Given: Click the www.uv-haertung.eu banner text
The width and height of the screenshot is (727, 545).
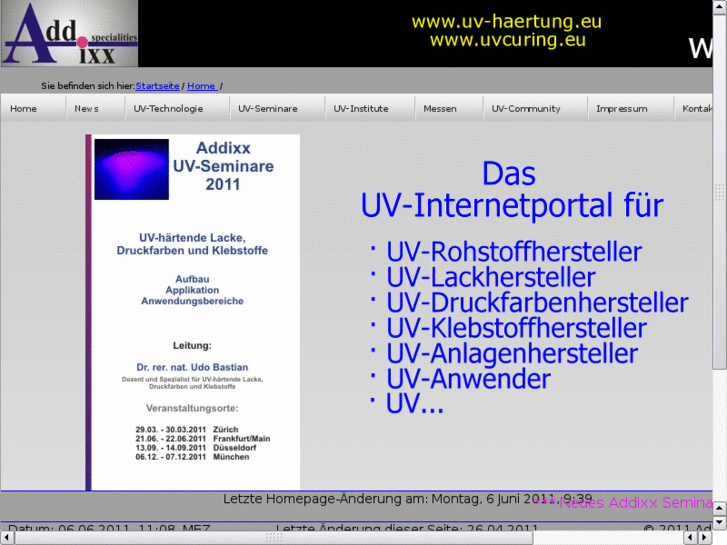Looking at the screenshot, I should 506,21.
